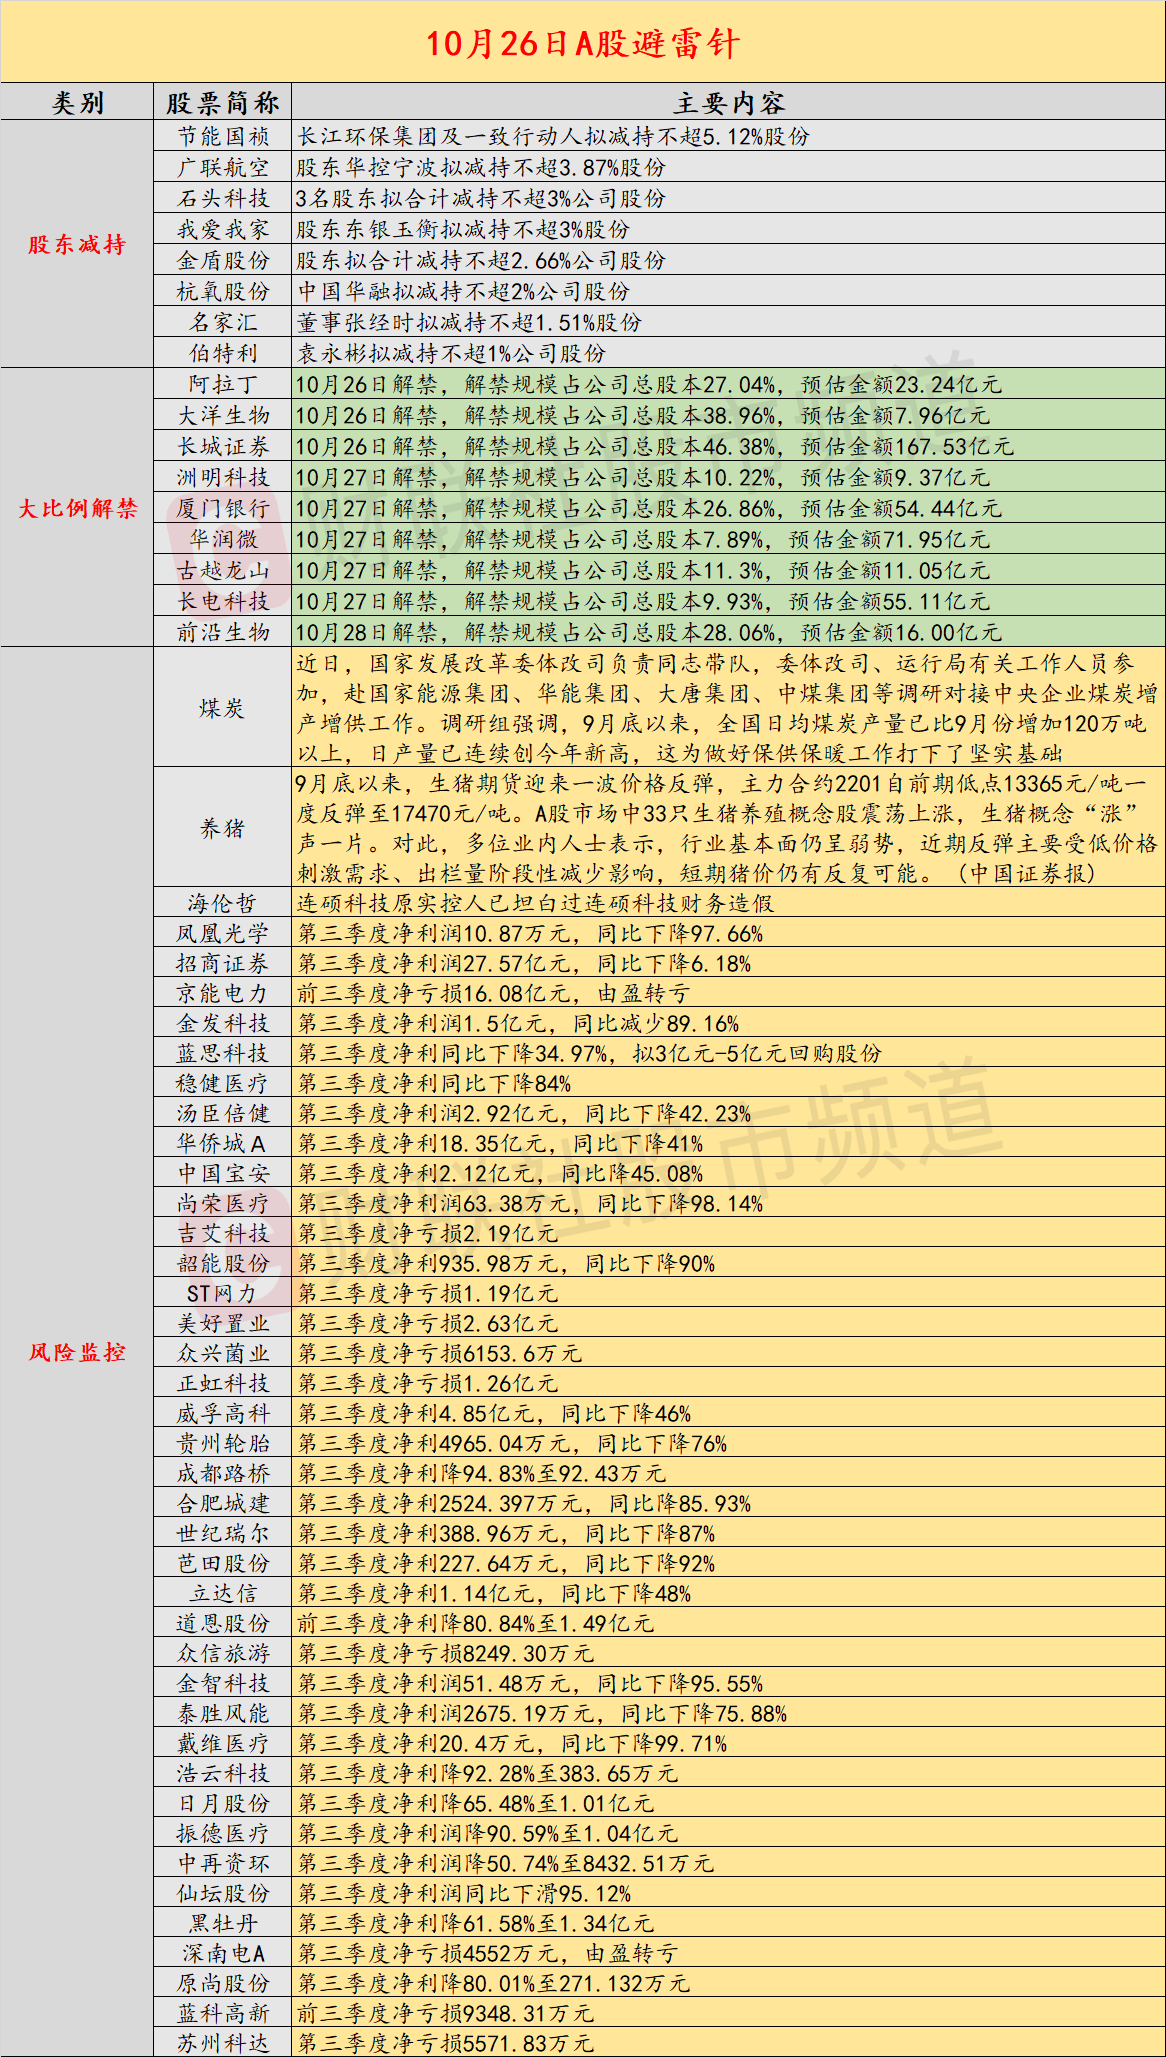
Task: Select 贵州轮胎 stock name
Action: tap(223, 1443)
